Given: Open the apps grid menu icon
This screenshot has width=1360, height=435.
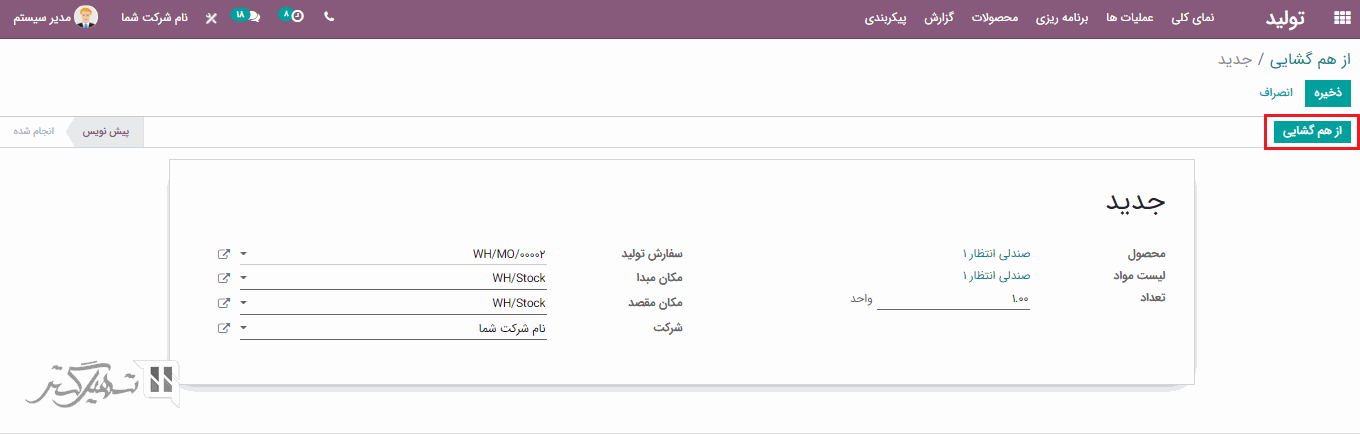Looking at the screenshot, I should [x=1341, y=18].
